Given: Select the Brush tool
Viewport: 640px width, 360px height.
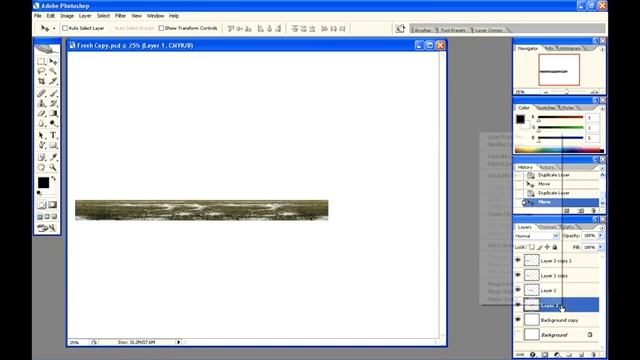Looking at the screenshot, I should pos(53,93).
